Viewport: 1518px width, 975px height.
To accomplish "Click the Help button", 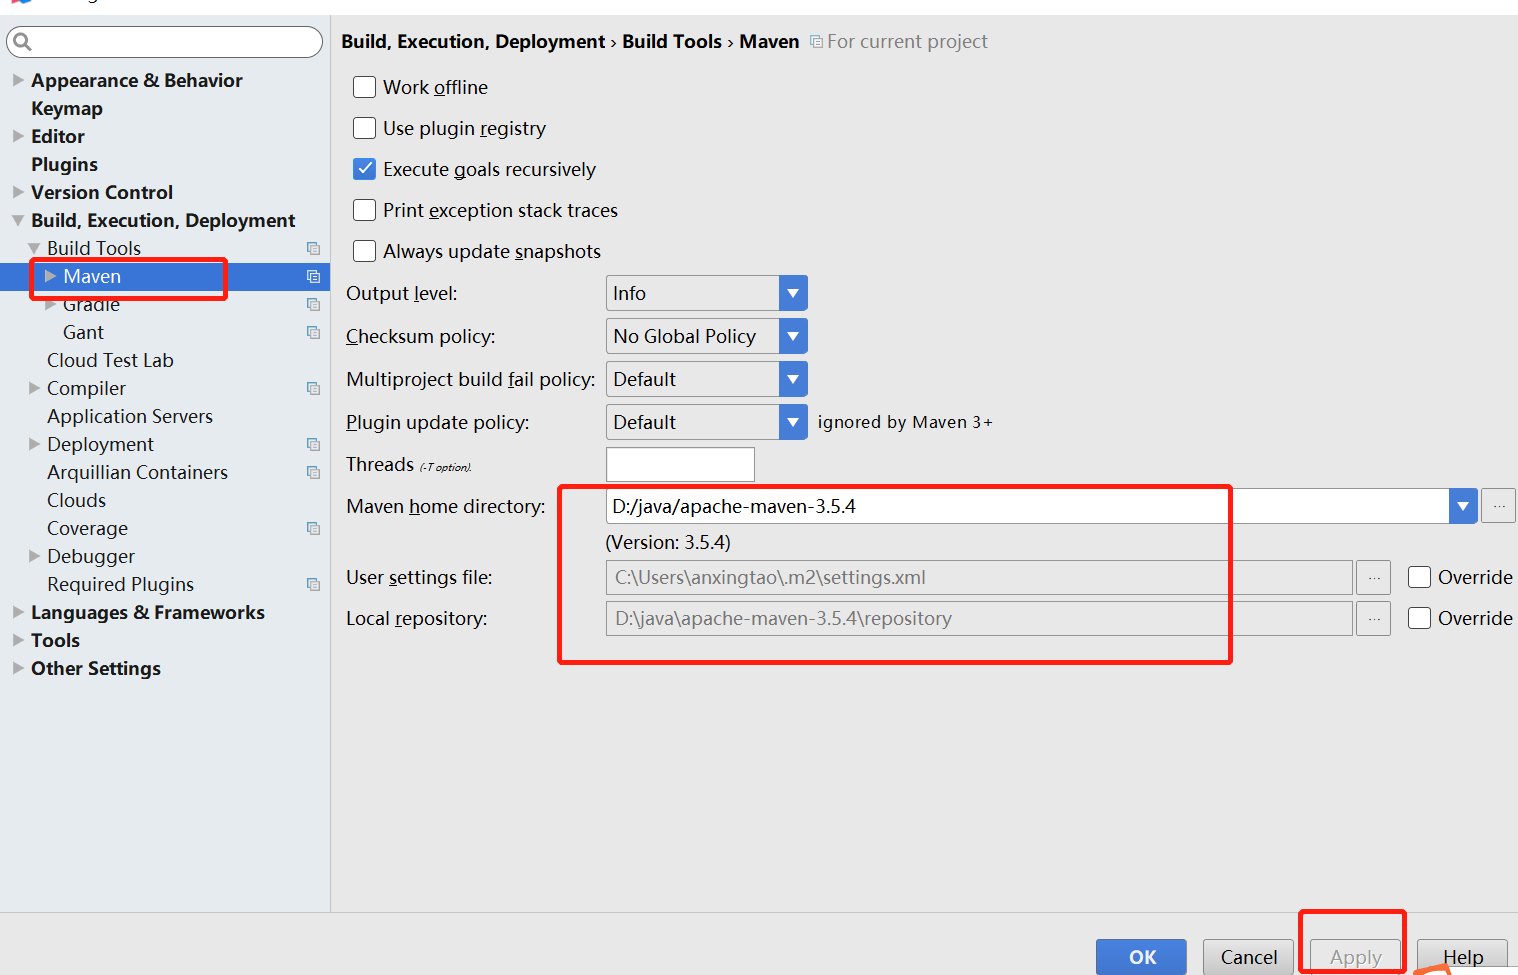I will click(1462, 957).
